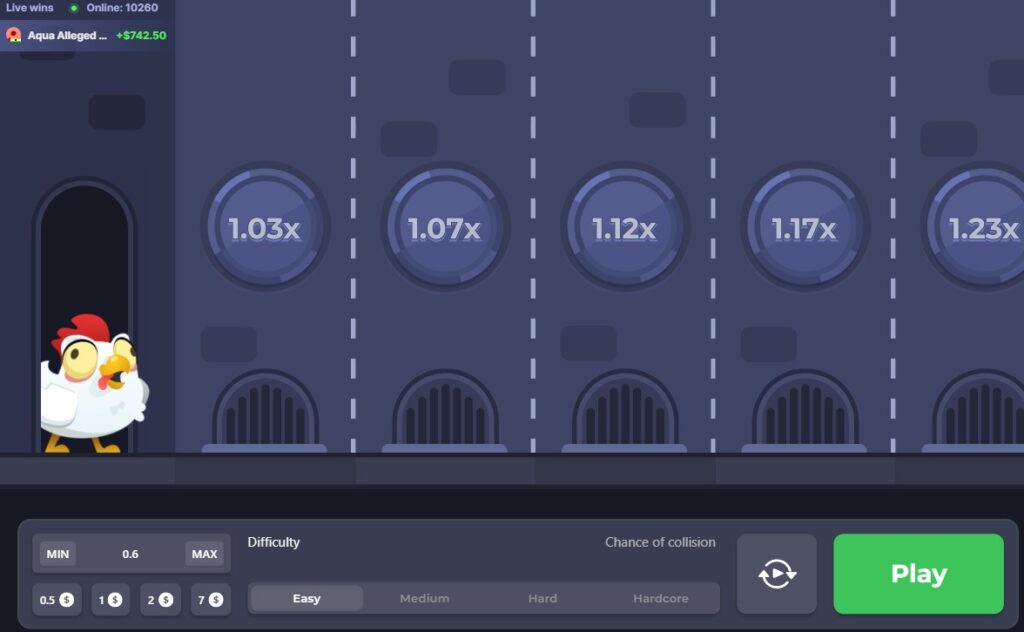The height and width of the screenshot is (632, 1024).
Task: Set difficulty to Hardcore
Action: [660, 599]
